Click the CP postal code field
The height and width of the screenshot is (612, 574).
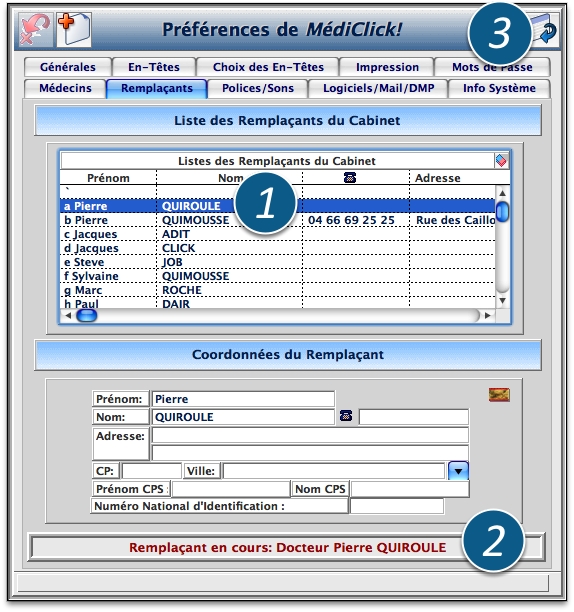(151, 471)
